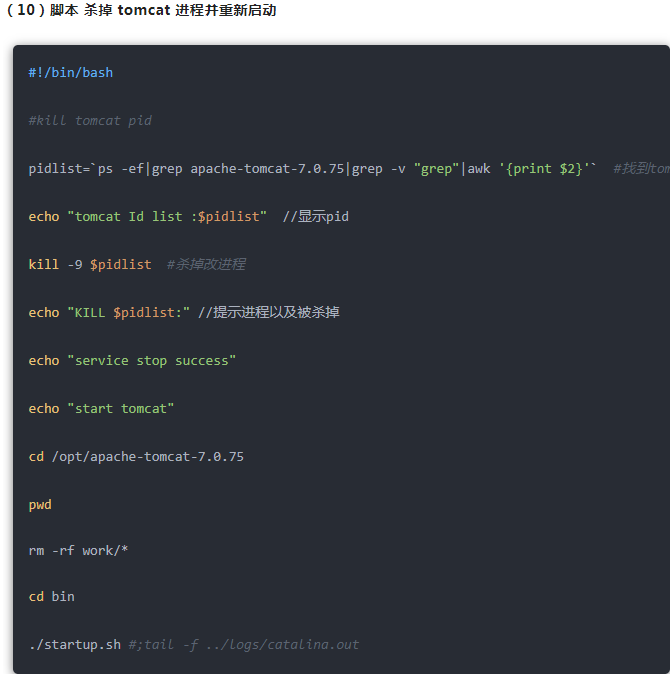Click the awk '{print $2}' expression
Image resolution: width=670 pixels, height=674 pixels.
click(x=528, y=168)
